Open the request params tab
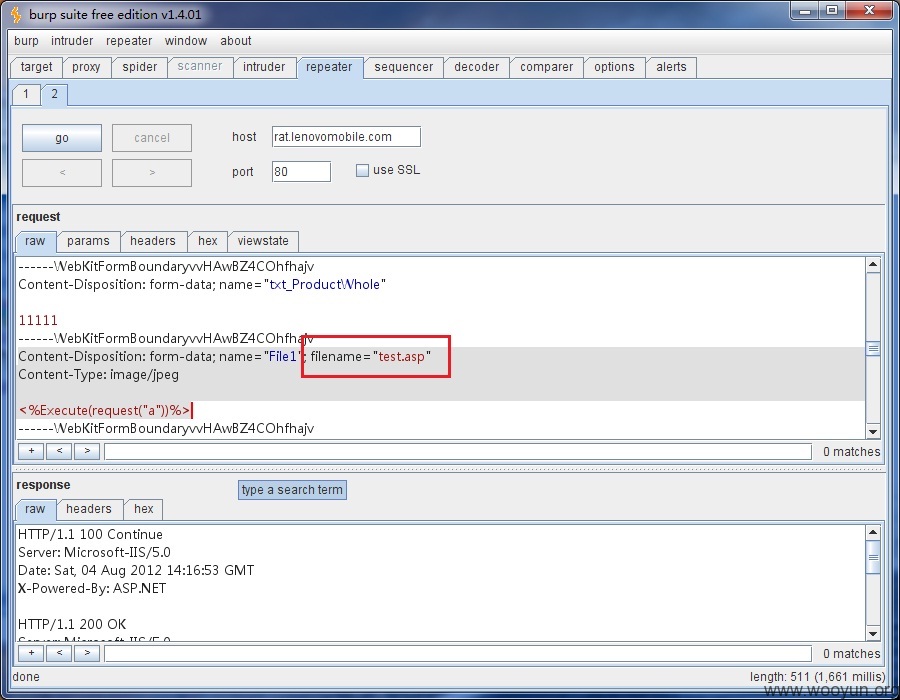 (x=88, y=241)
